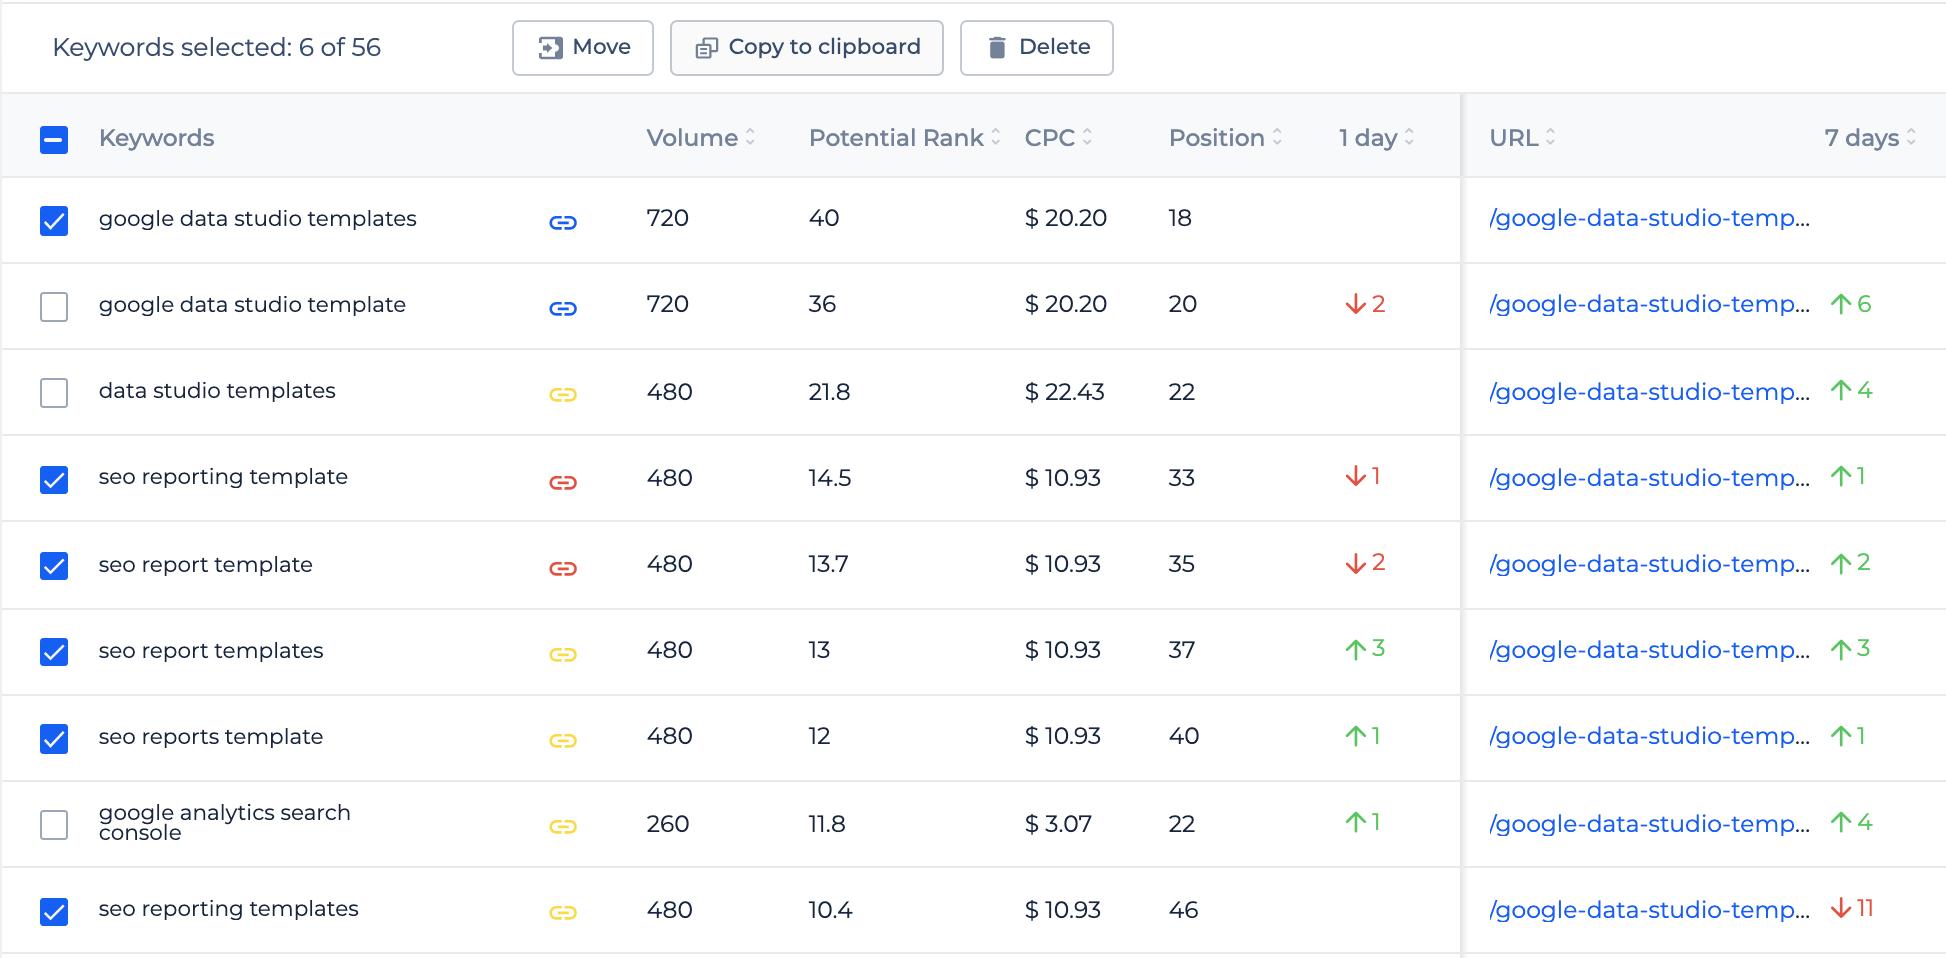Toggle the select-all header checkbox

[54, 139]
